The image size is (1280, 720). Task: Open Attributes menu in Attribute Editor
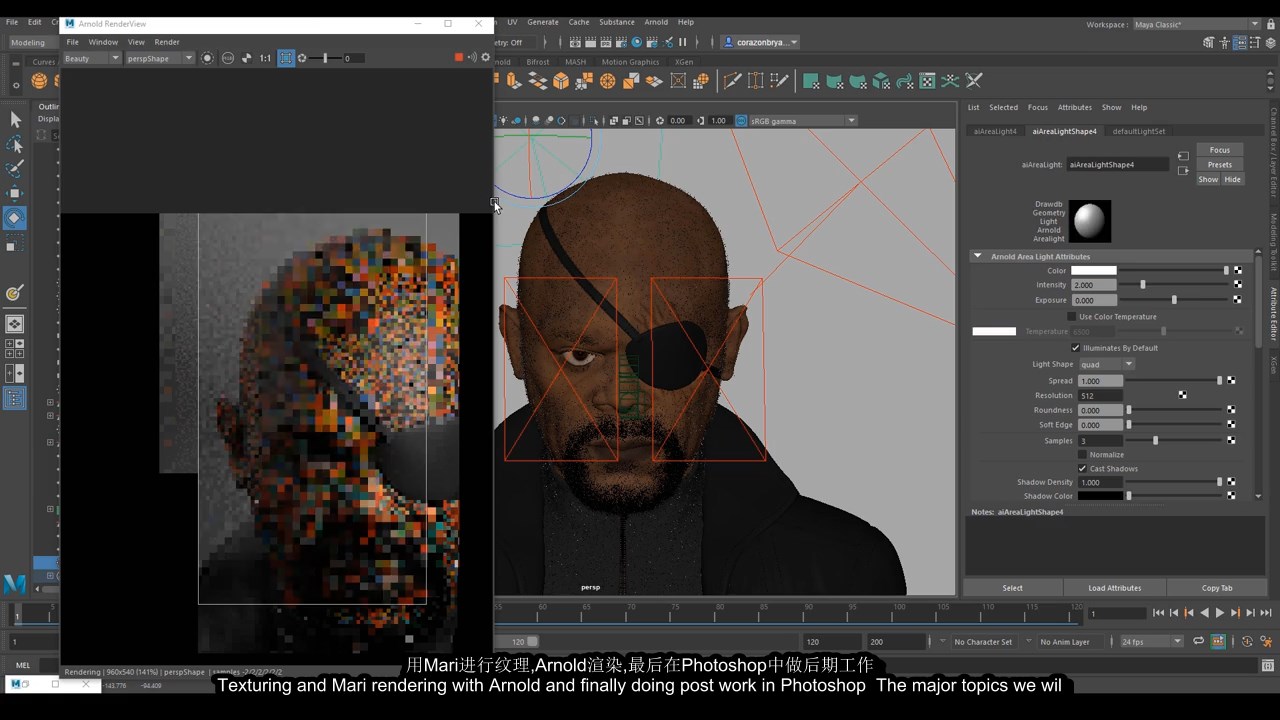point(1075,107)
